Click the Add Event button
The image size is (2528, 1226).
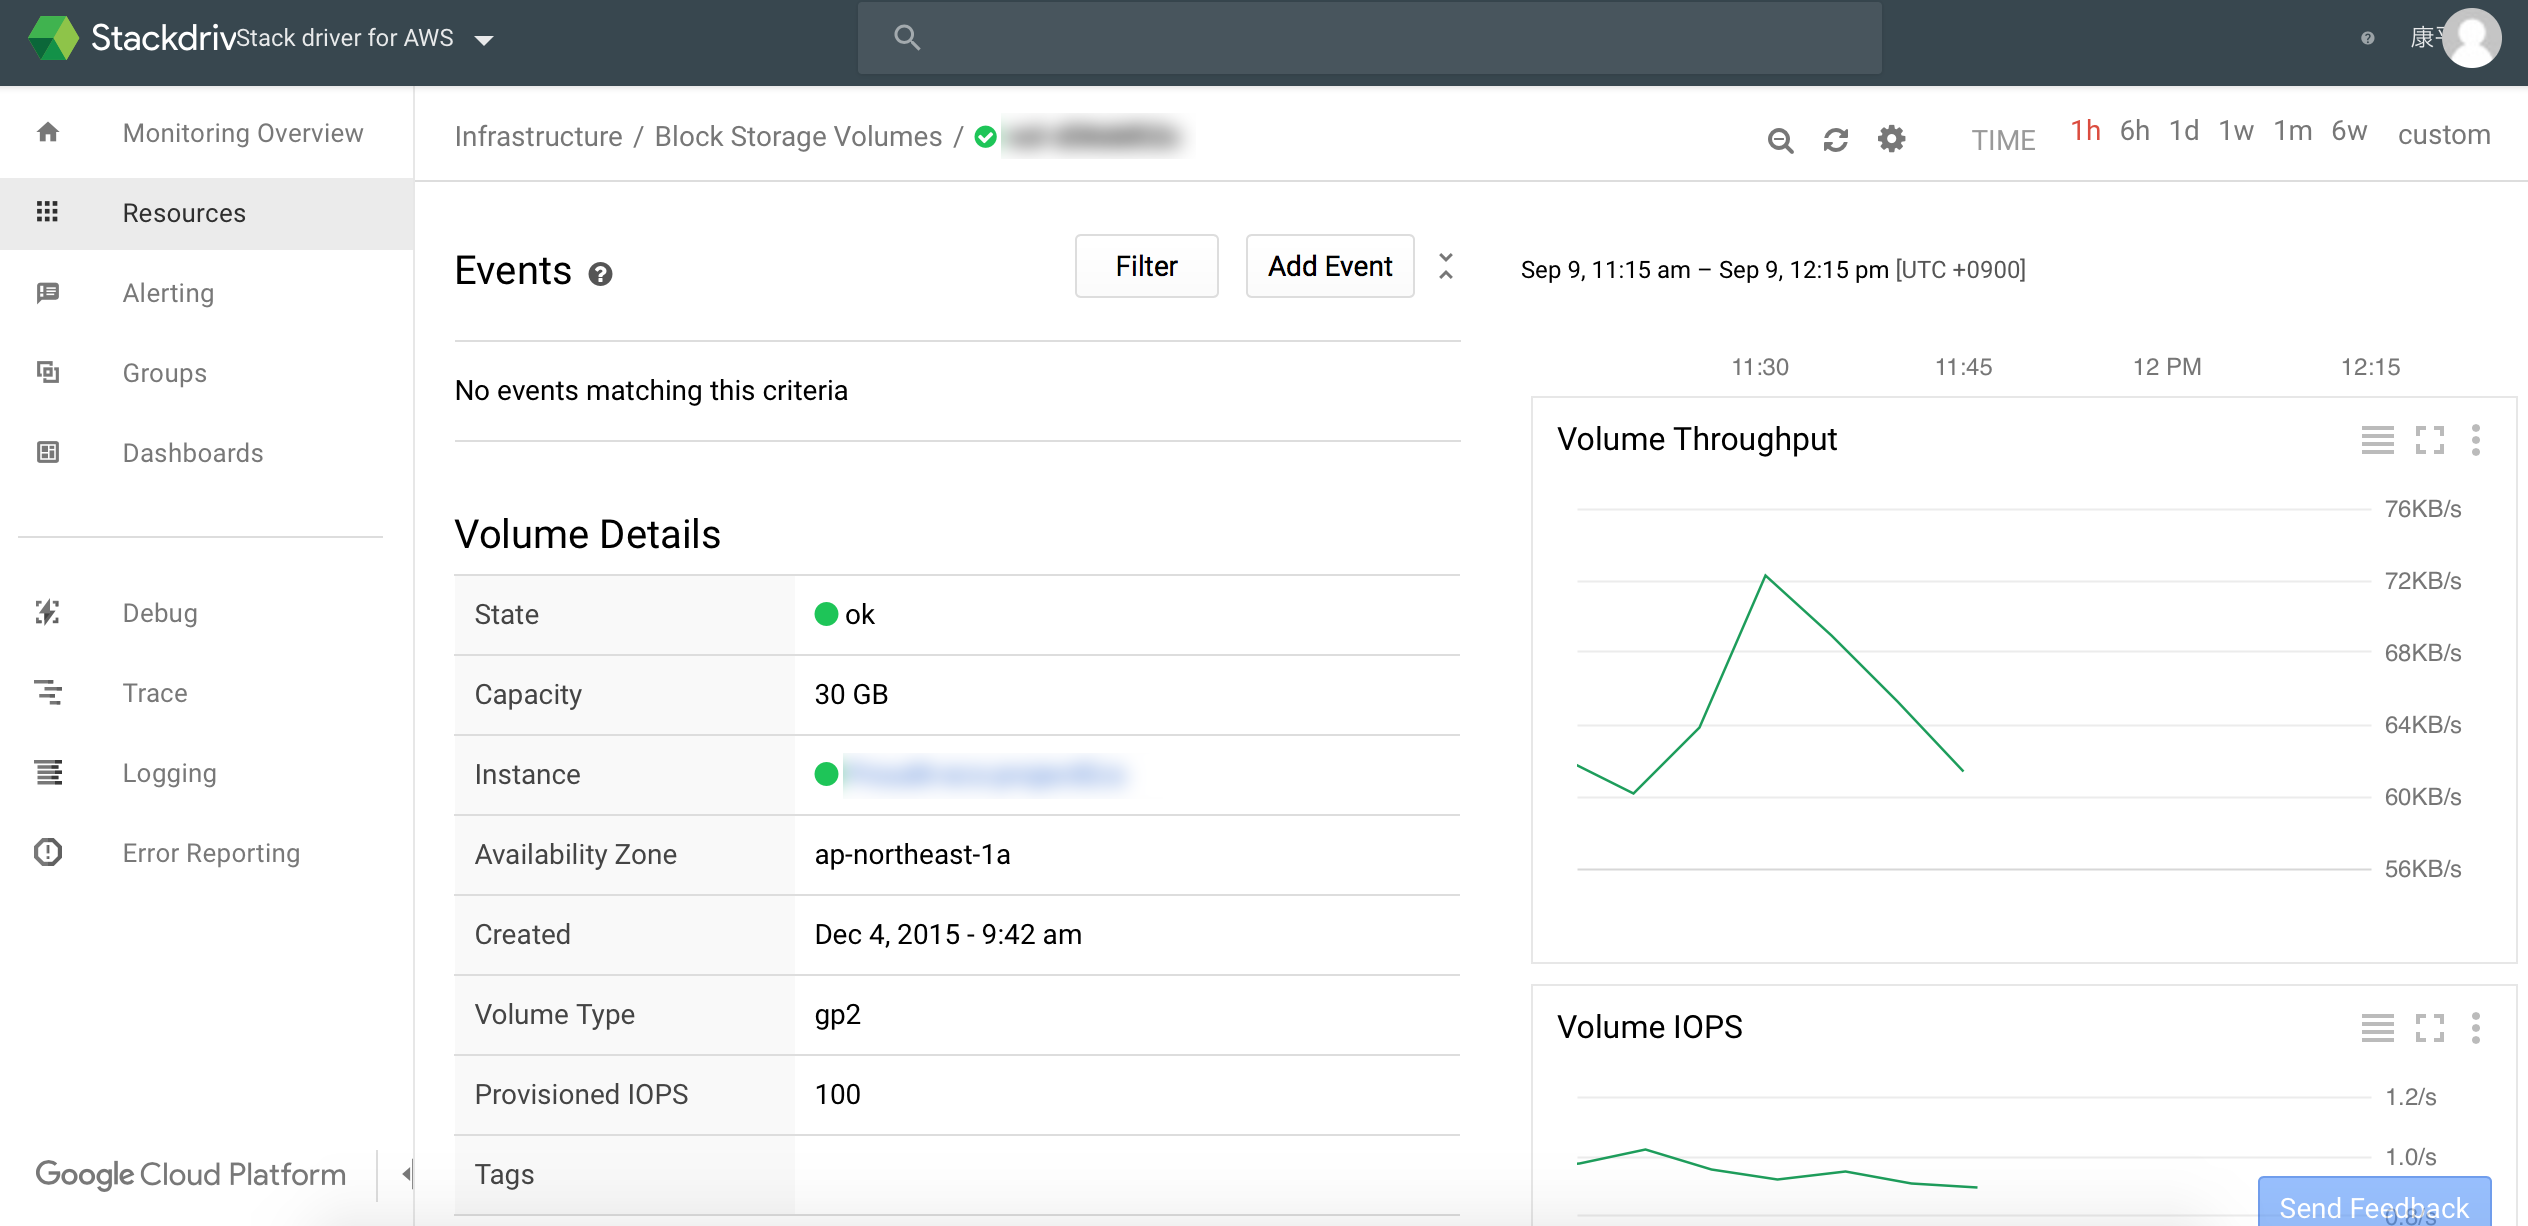(x=1329, y=266)
